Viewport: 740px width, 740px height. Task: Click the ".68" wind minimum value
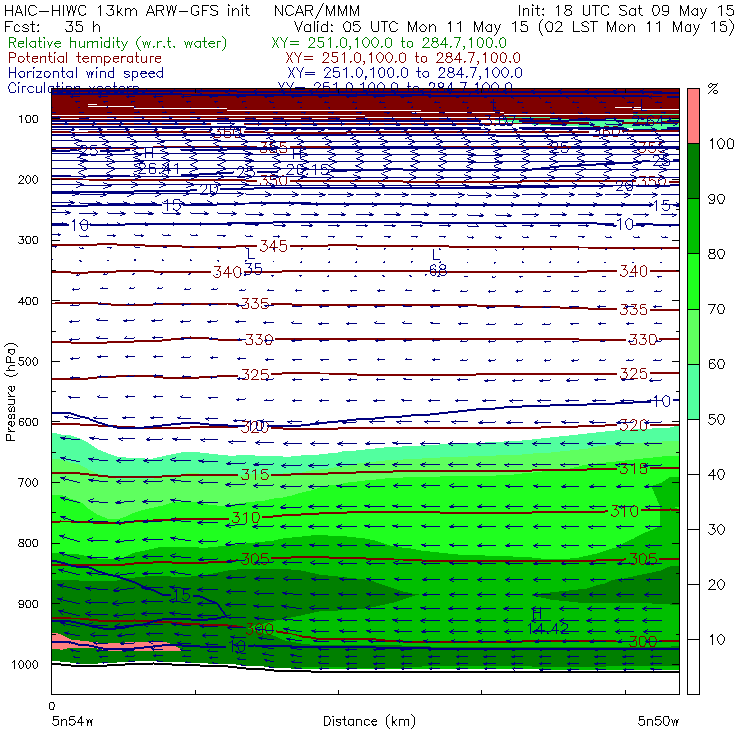[437, 270]
